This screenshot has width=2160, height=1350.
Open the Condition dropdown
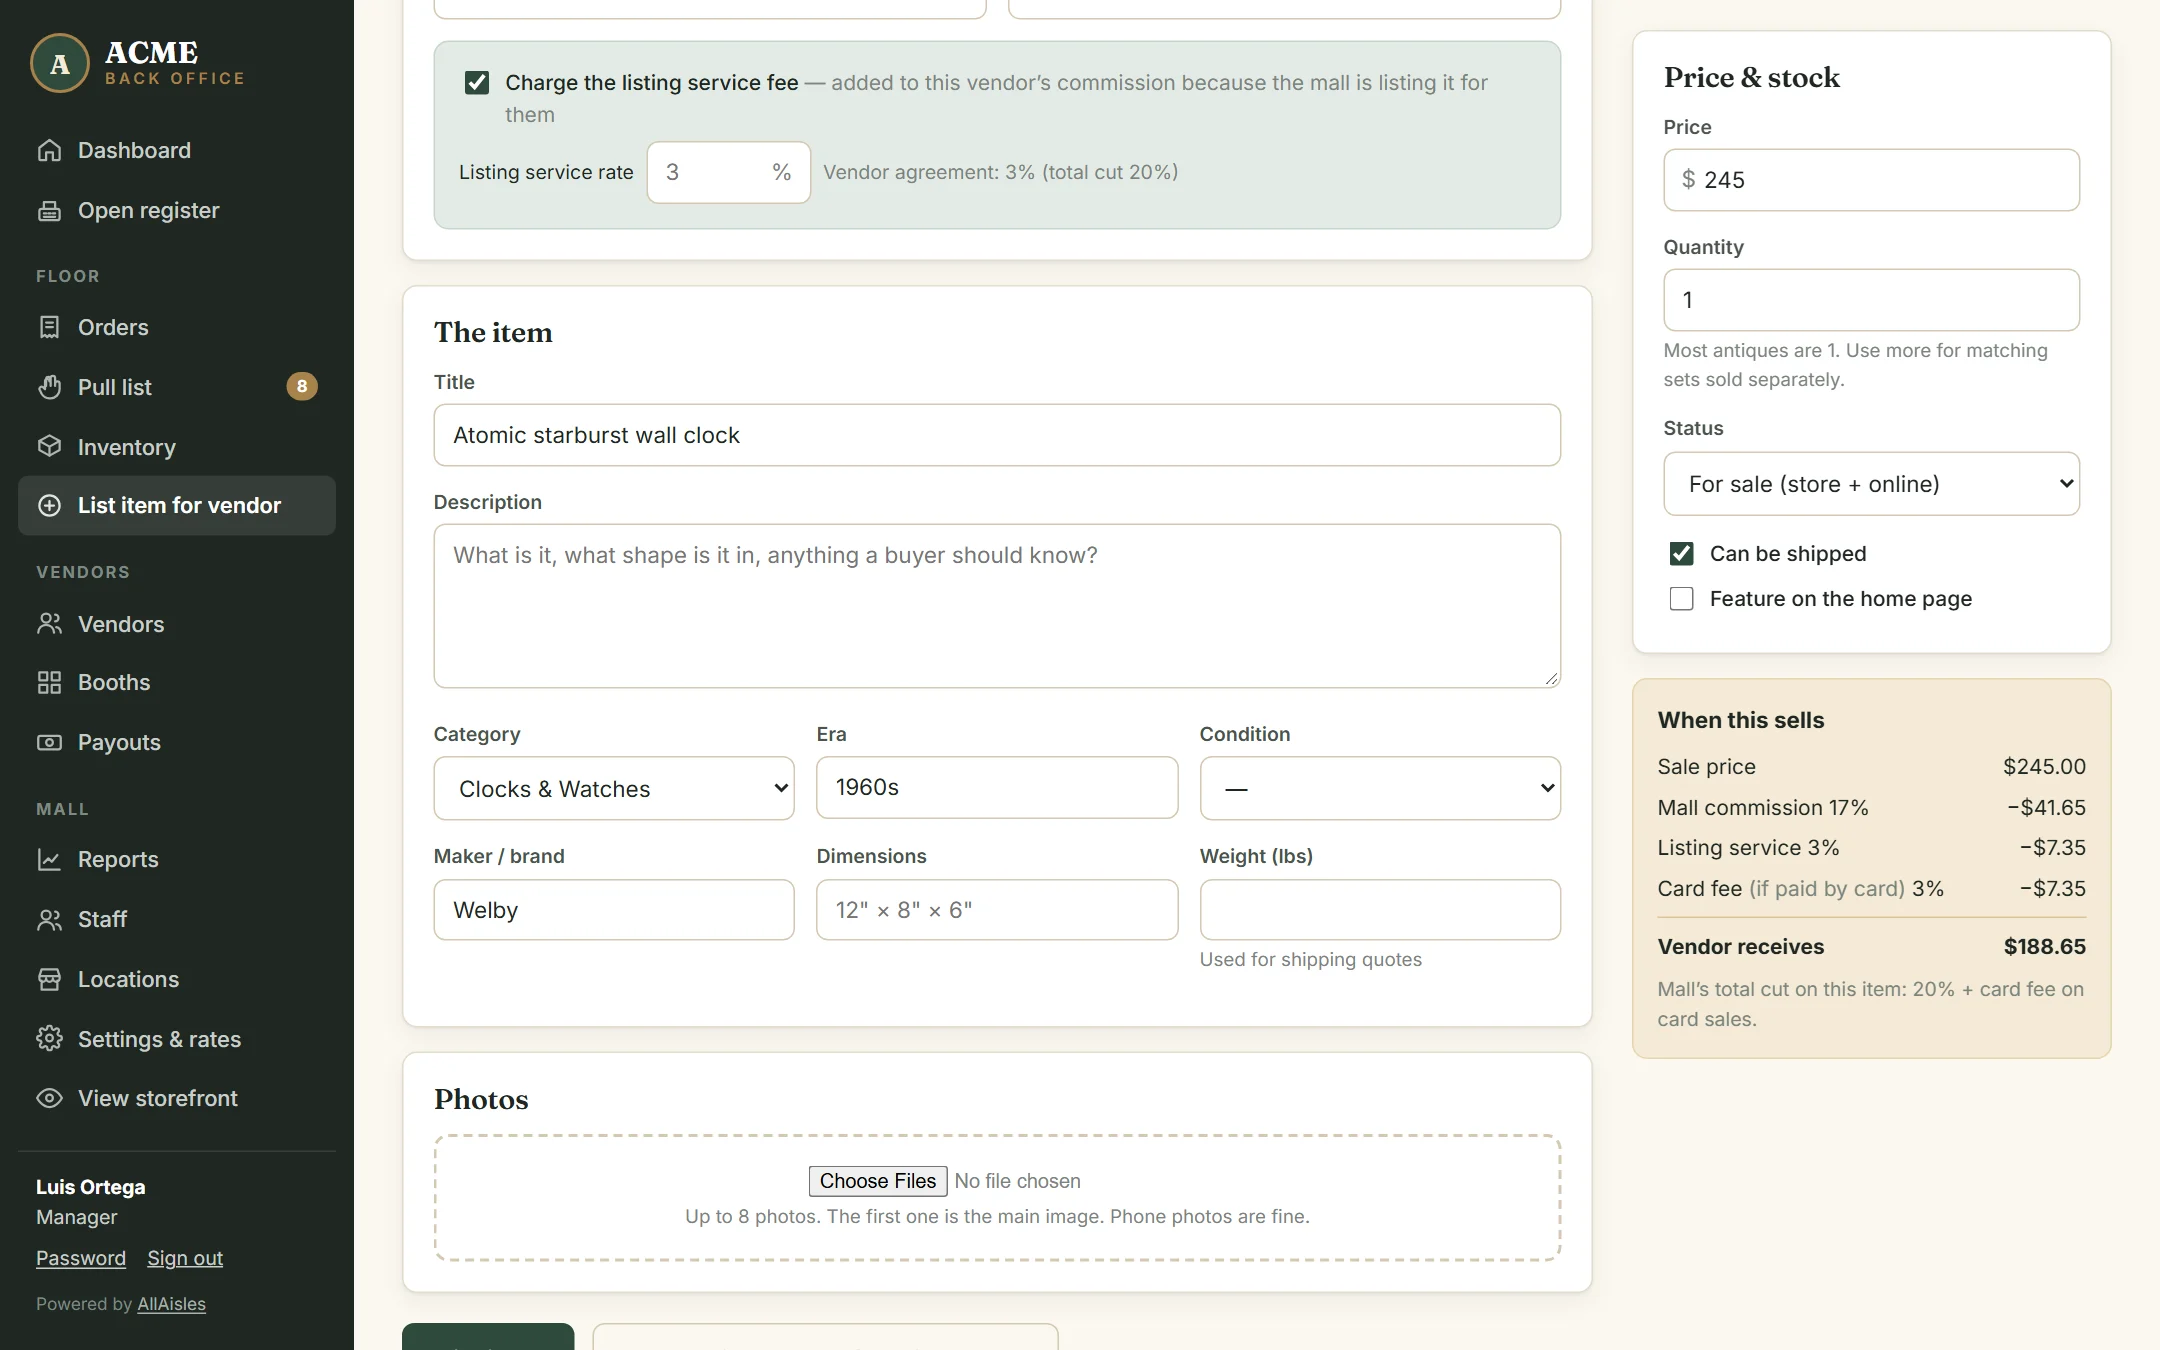1380,788
